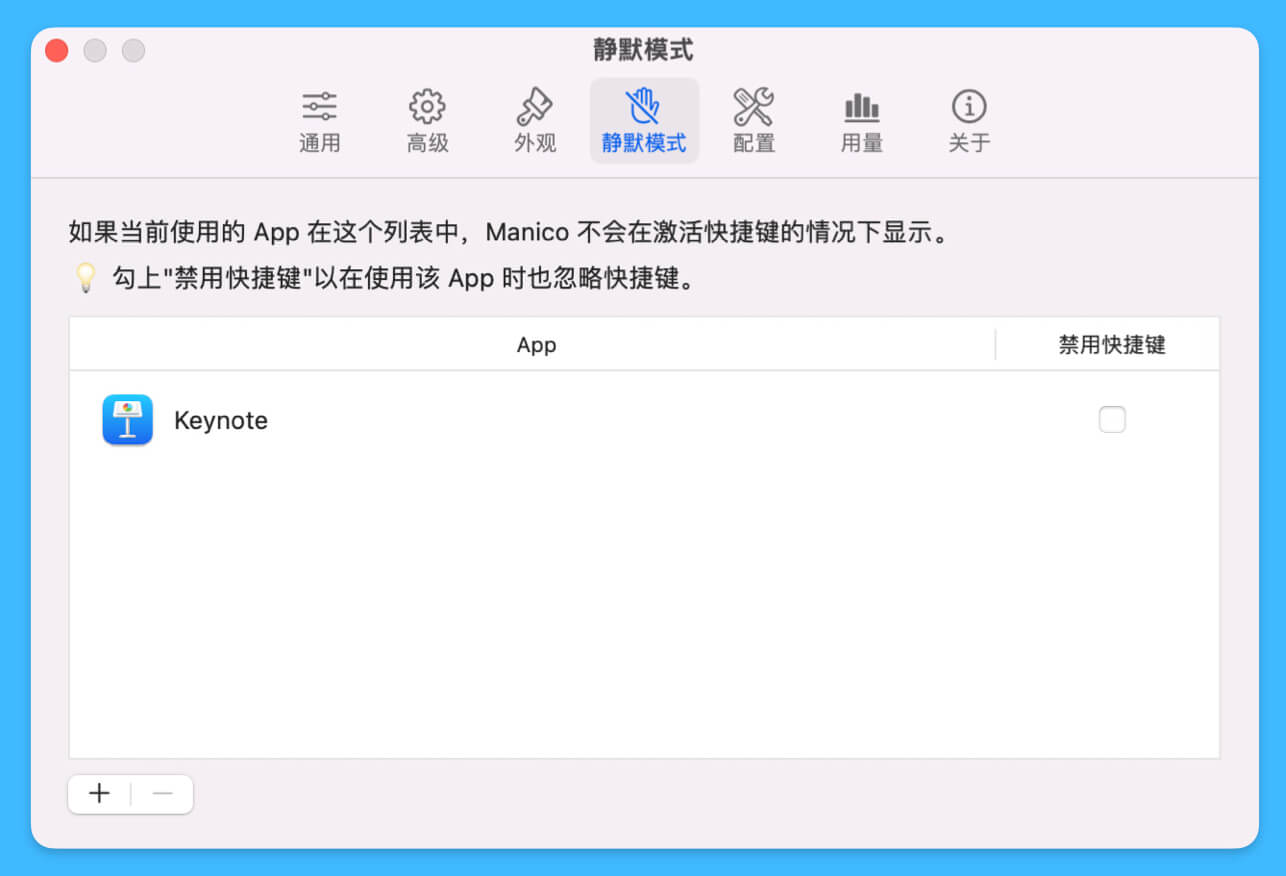This screenshot has height=876, width=1286.
Task: Open the 配置 wrench and screwdriver icon
Action: (x=753, y=107)
